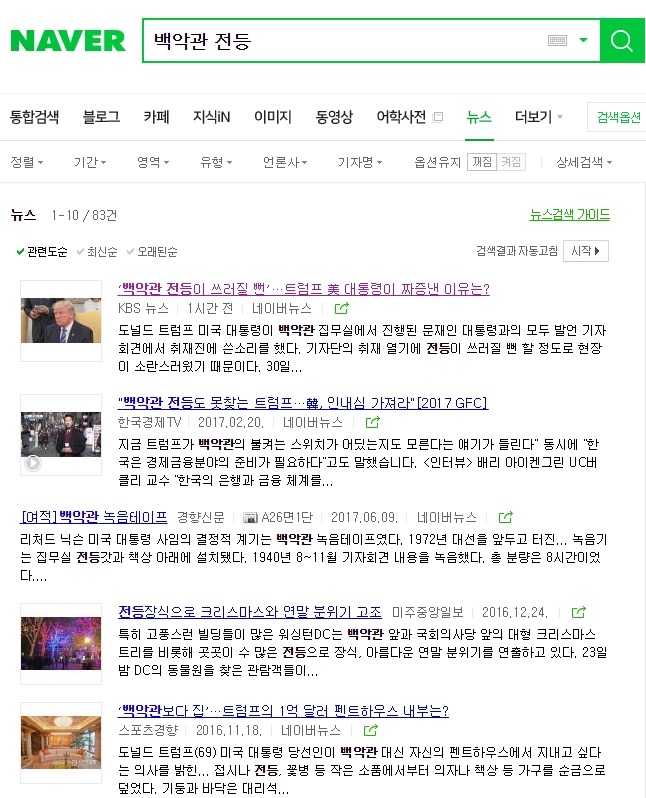This screenshot has width=646, height=798.
Task: Click 시작 for auto-refresh of results
Action: point(586,251)
